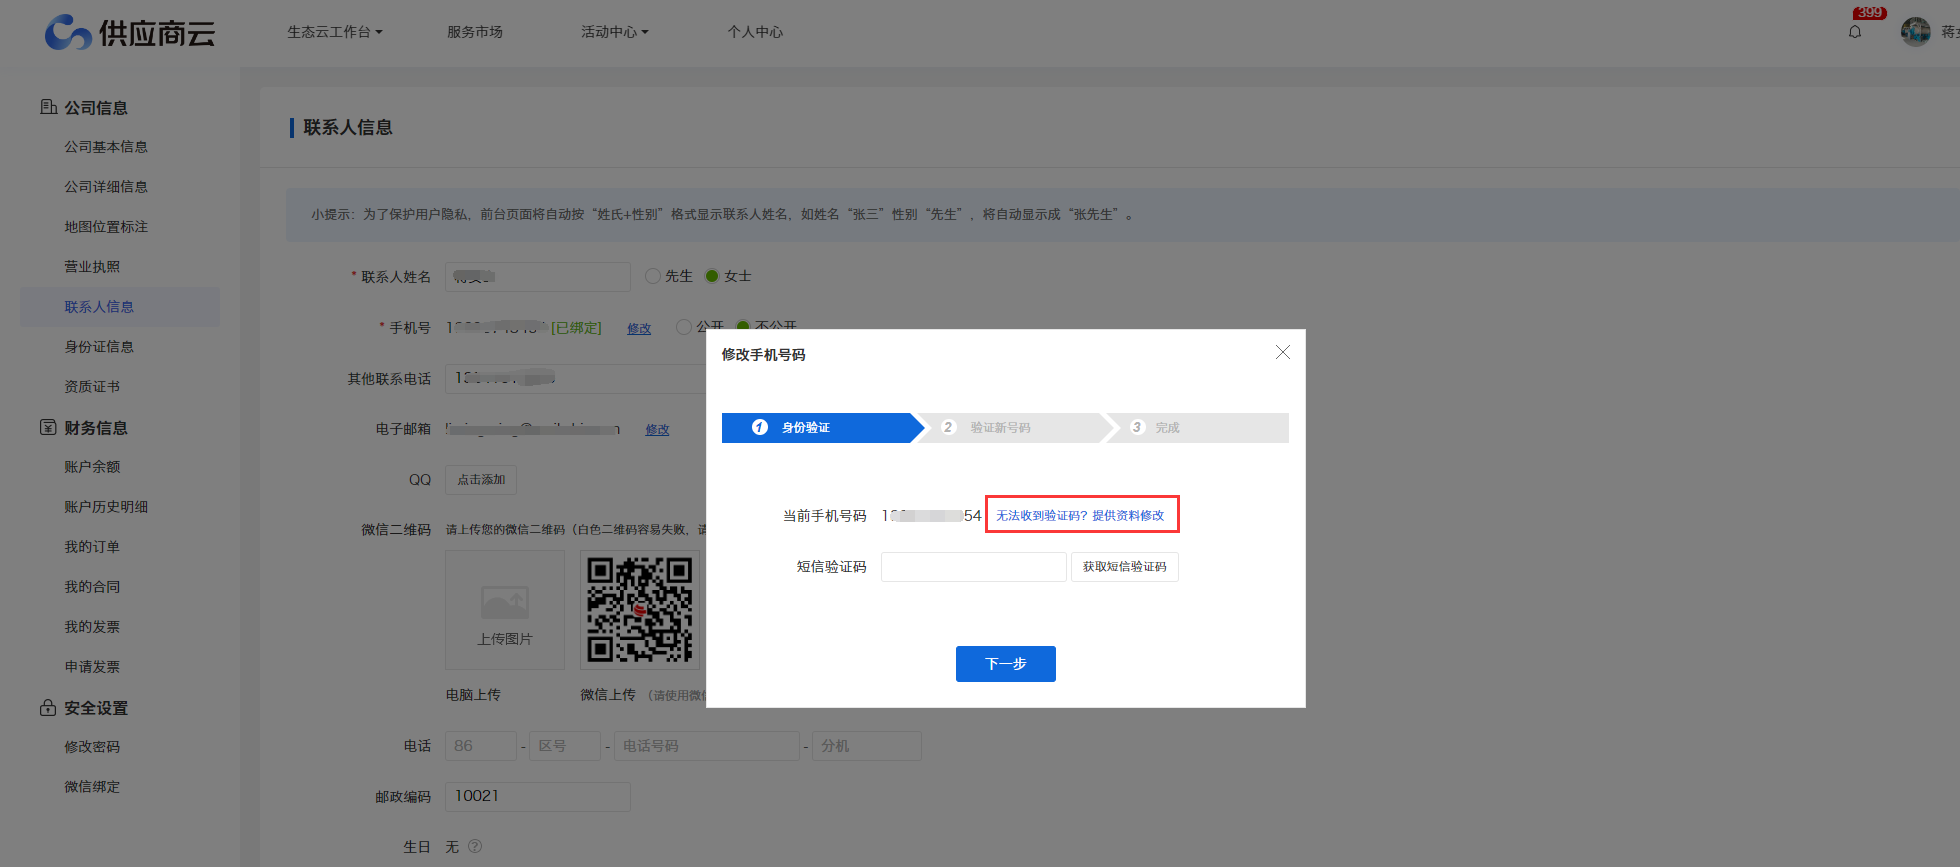Click 无法收到验证码?提供资料修改 link

(x=1081, y=515)
